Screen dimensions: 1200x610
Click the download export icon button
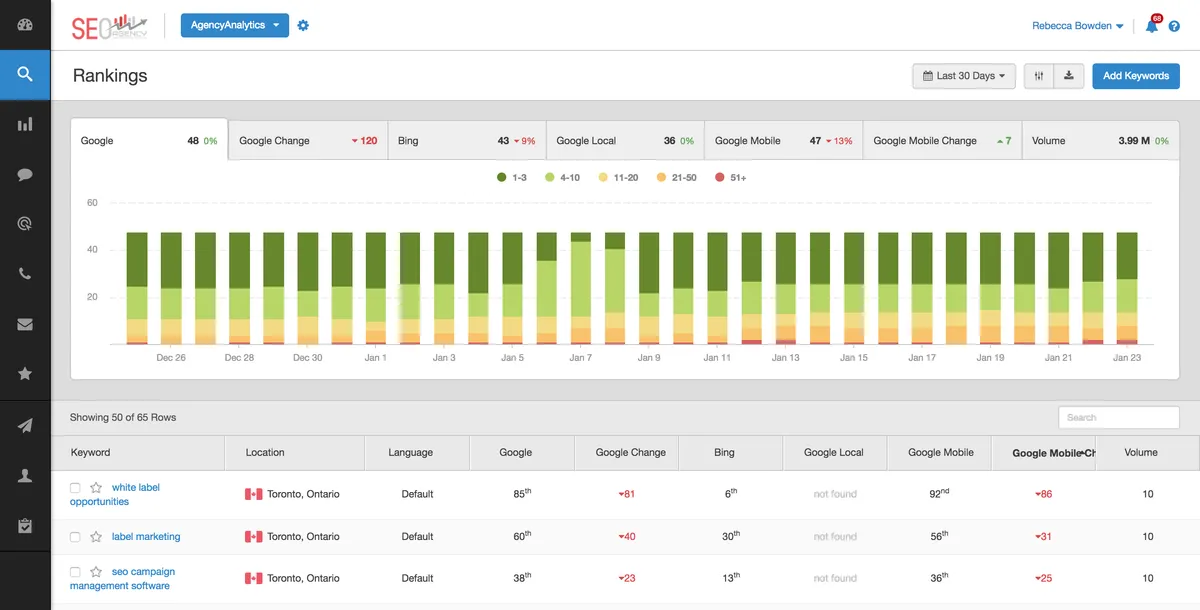click(x=1069, y=76)
